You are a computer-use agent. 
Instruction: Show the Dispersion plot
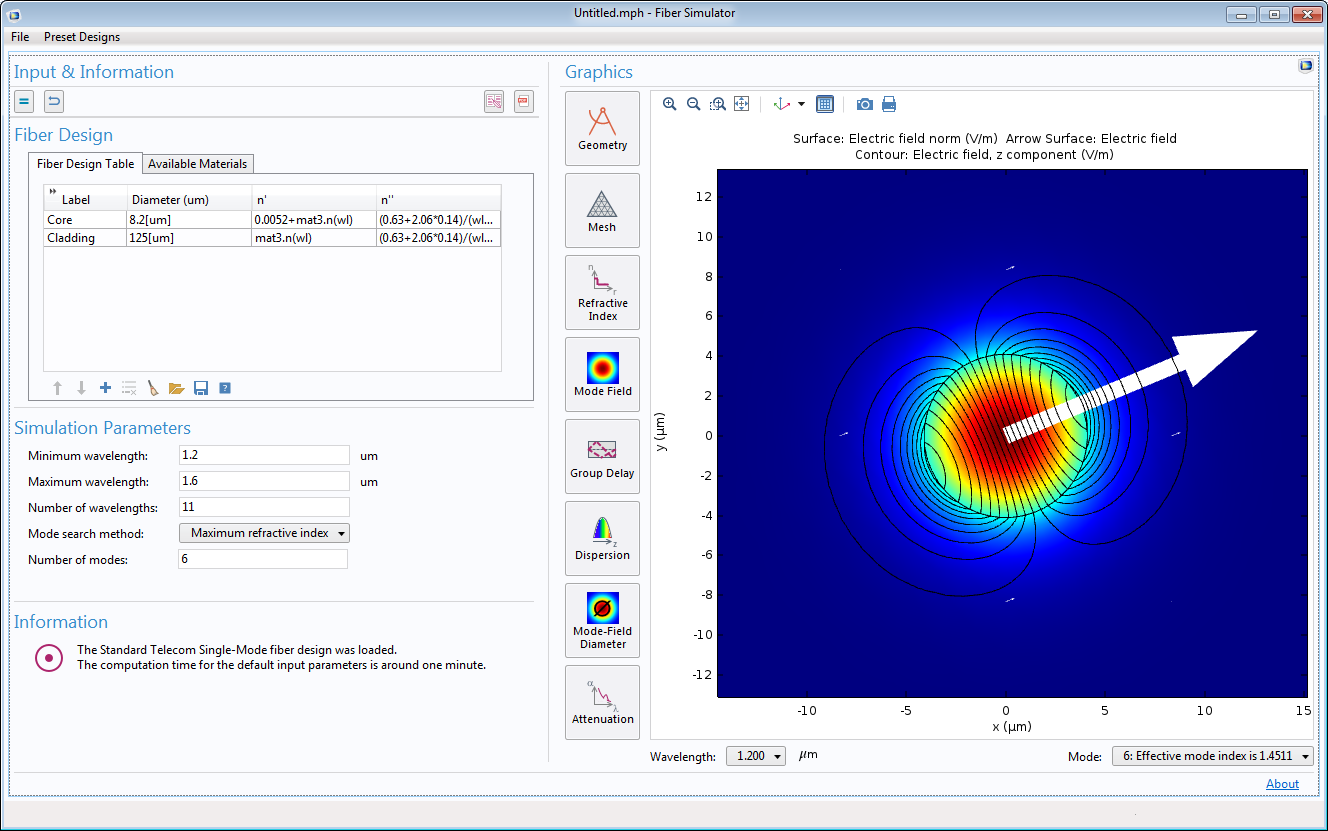[602, 538]
